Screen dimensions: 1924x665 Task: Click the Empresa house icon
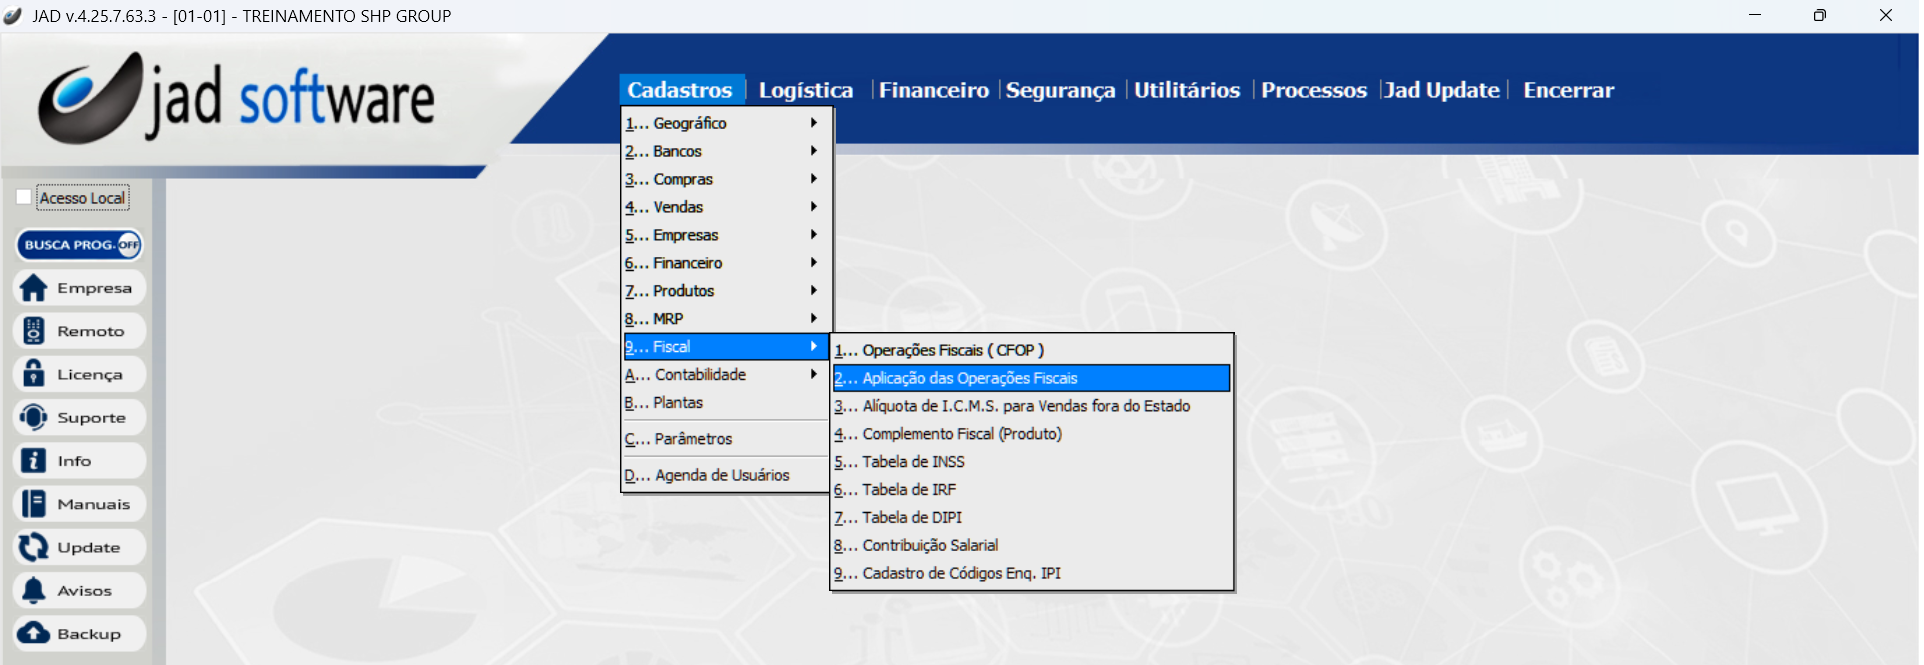(x=33, y=288)
